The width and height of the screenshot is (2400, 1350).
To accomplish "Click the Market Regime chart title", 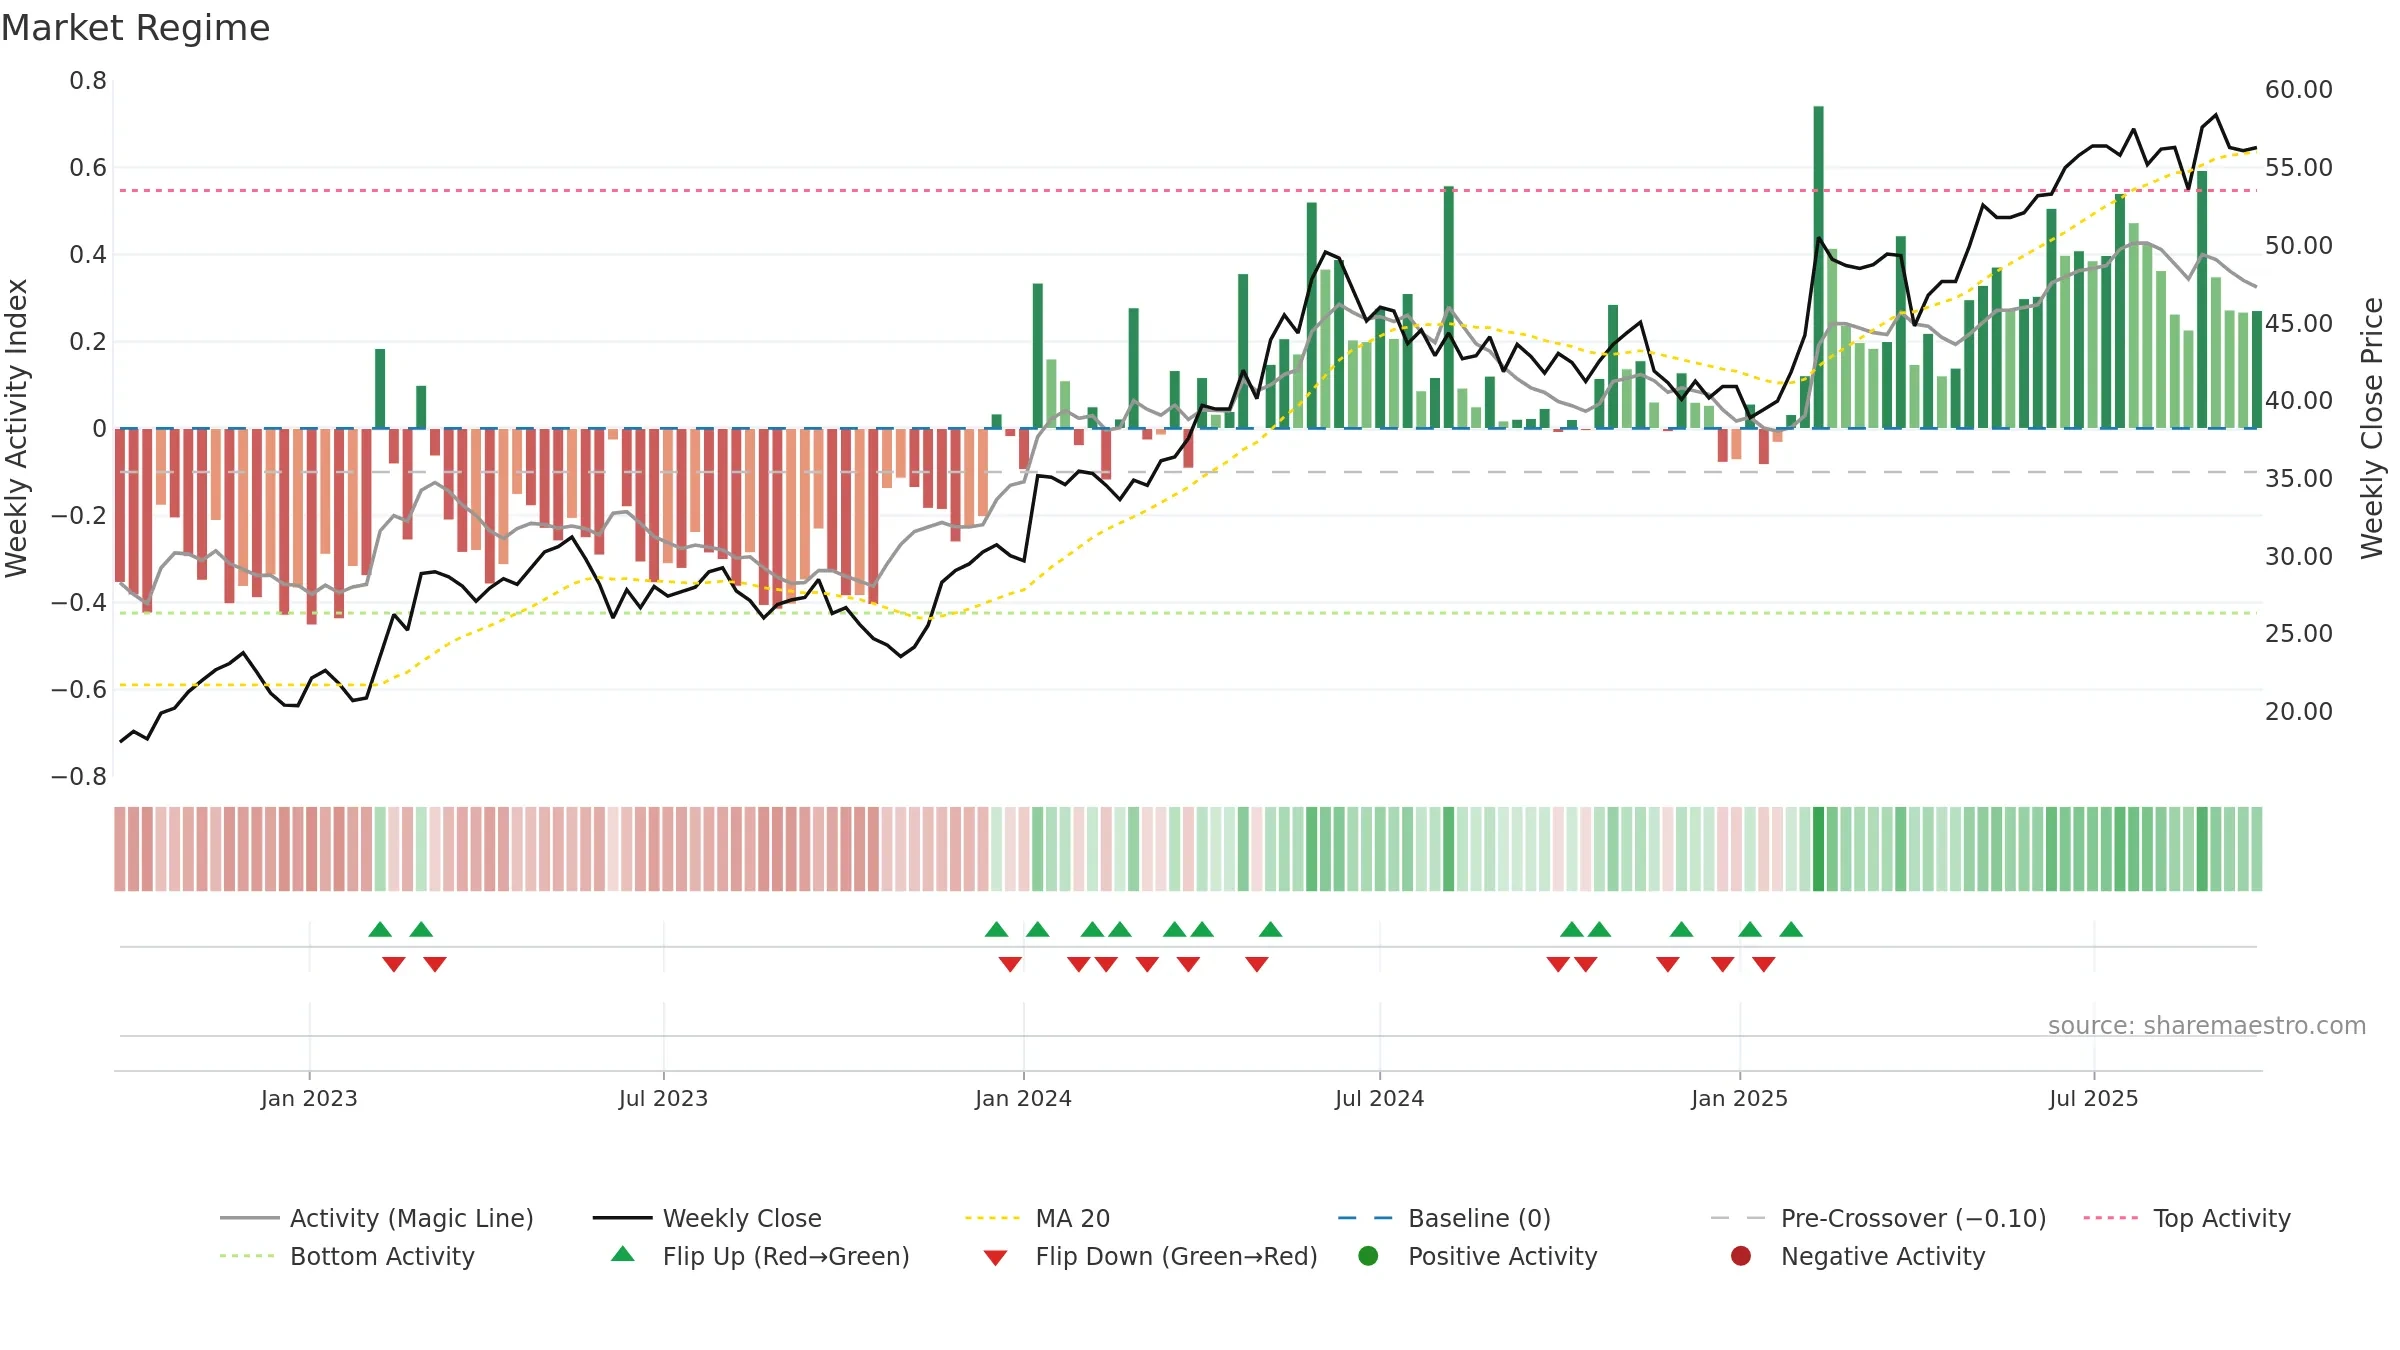I will tap(135, 27).
